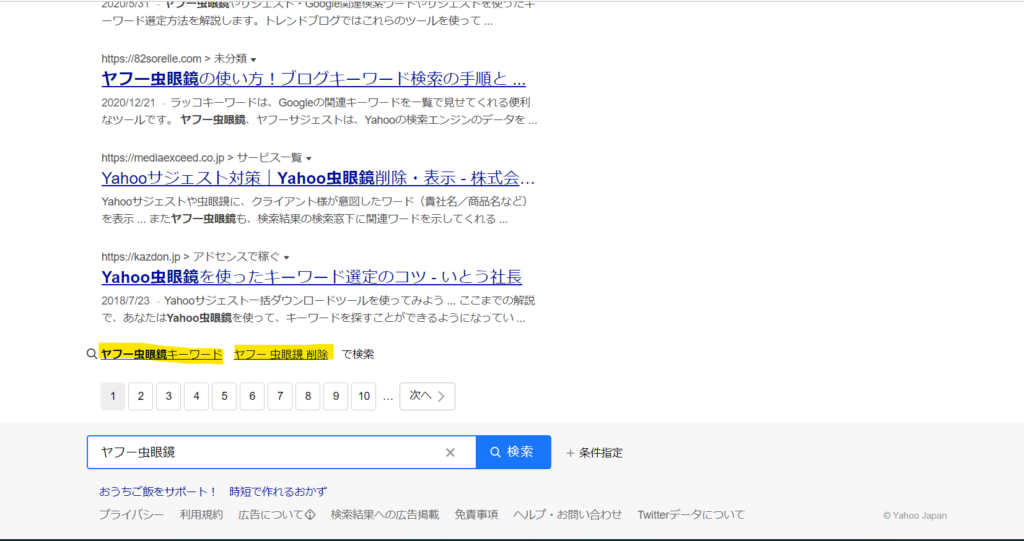
Task: Go to results page 9
Action: coord(336,396)
